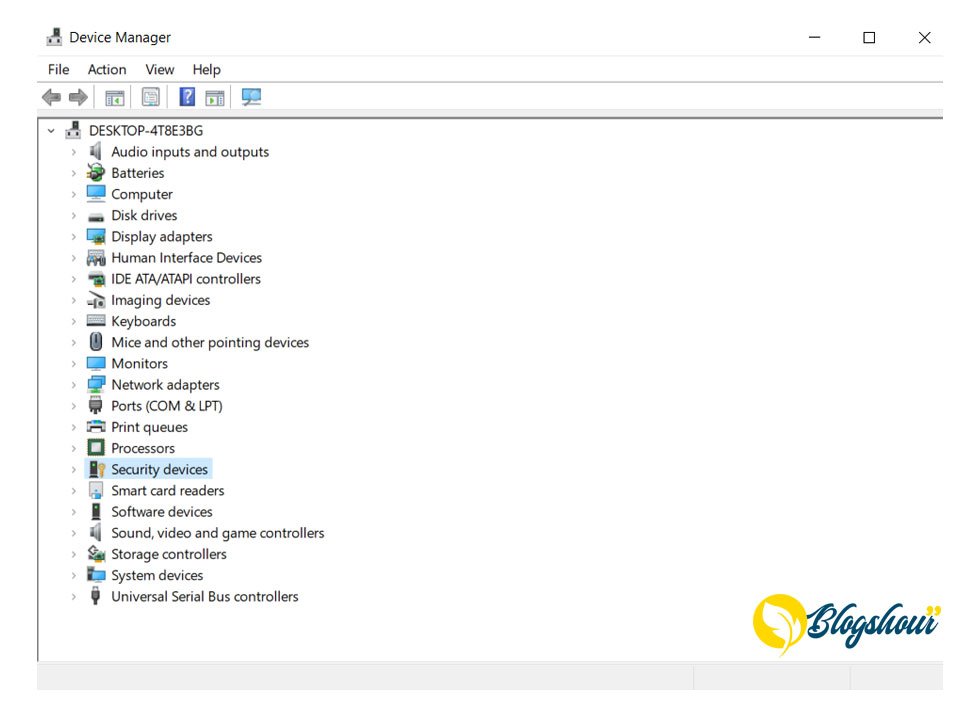Viewport: 975px width, 712px height.
Task: Click the Smart card readers icon
Action: click(x=96, y=490)
